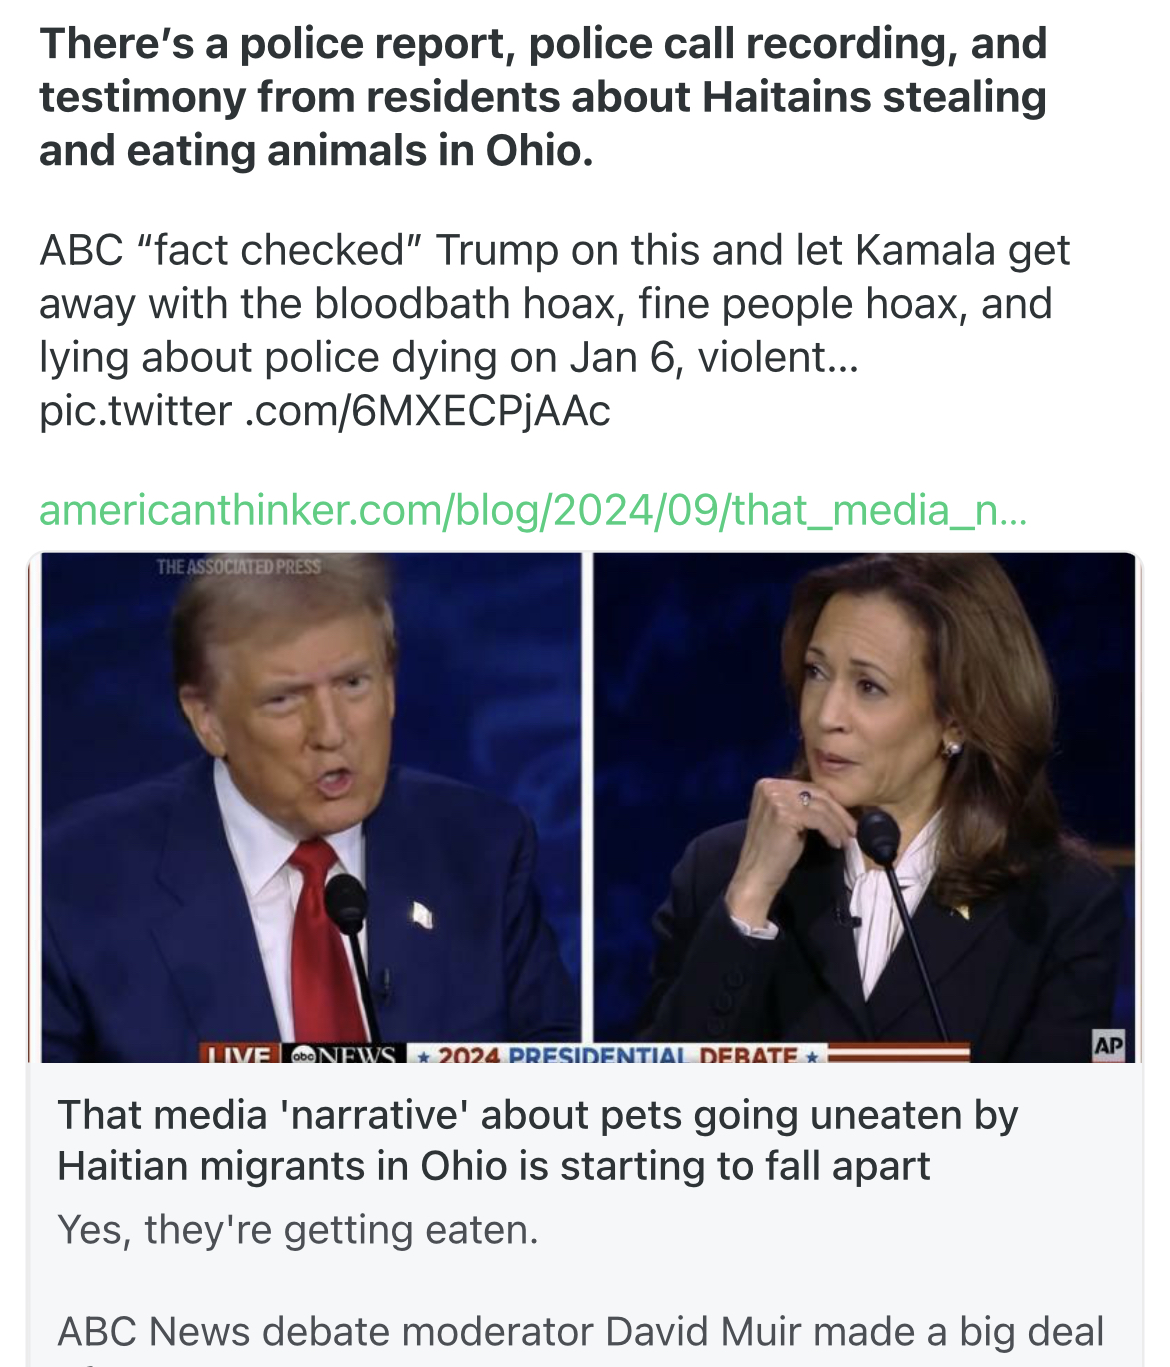
Task: Open article titled "That media 'narrative' about pets"
Action: tap(537, 1140)
